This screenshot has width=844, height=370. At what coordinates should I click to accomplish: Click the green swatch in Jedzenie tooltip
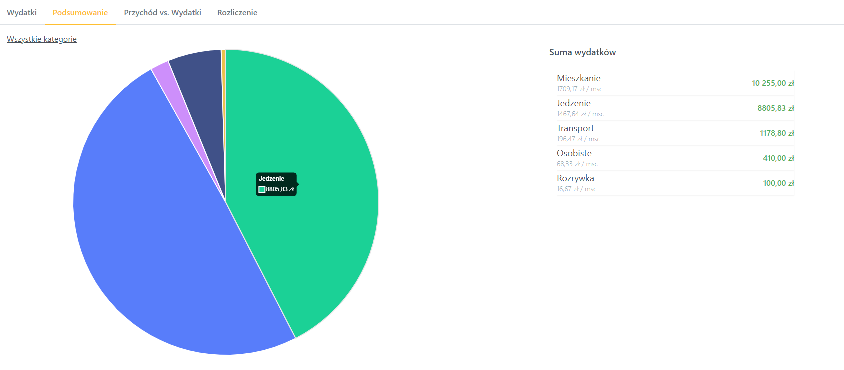pyautogui.click(x=262, y=189)
